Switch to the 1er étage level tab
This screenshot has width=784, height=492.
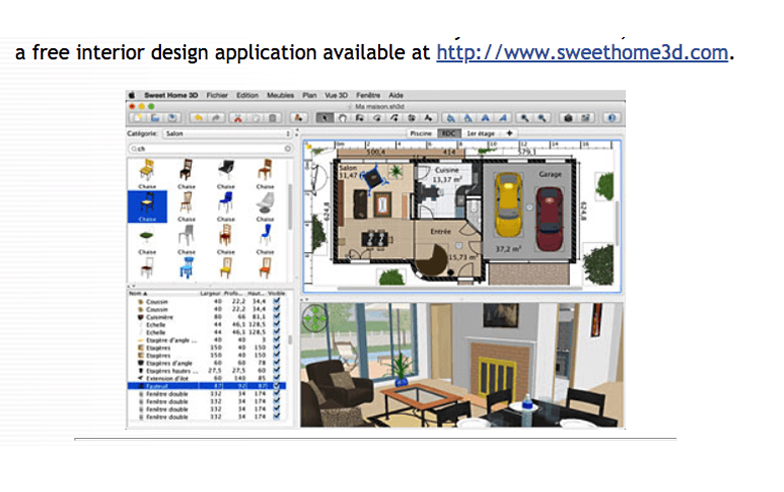tap(480, 134)
